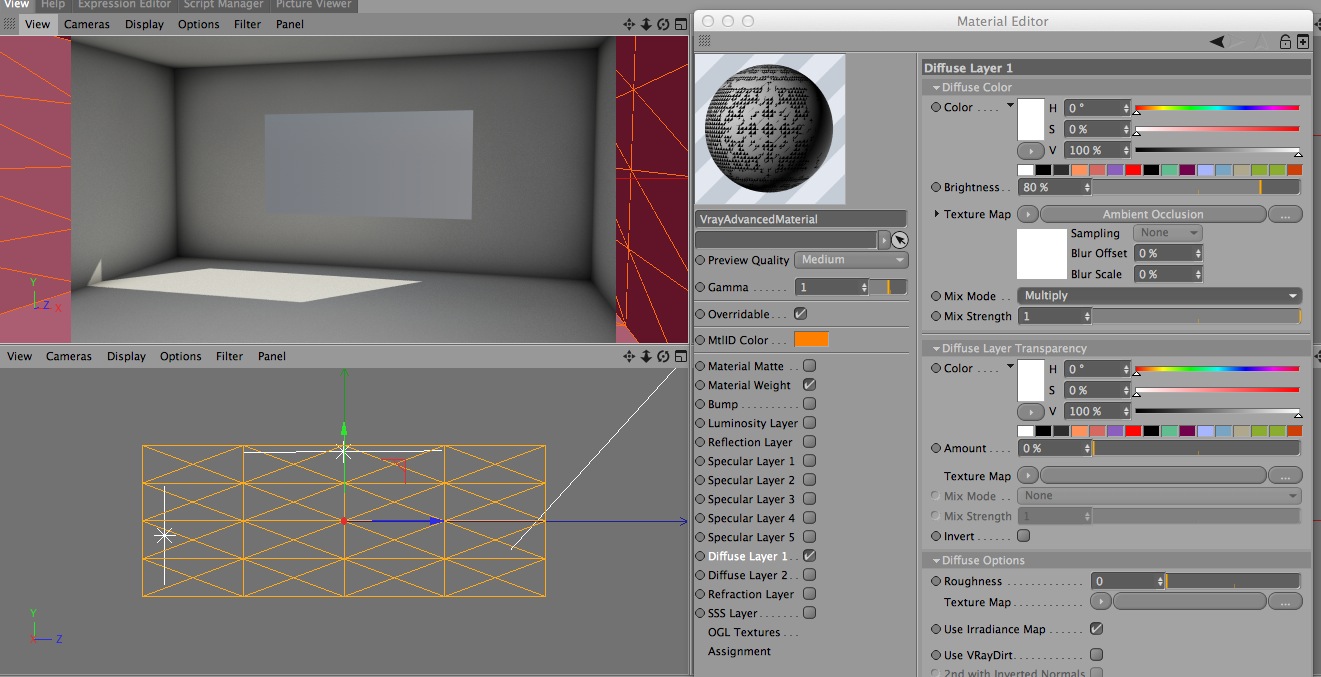Click the Transparency Texture Map ellipsis button
The image size is (1321, 677).
[1285, 476]
